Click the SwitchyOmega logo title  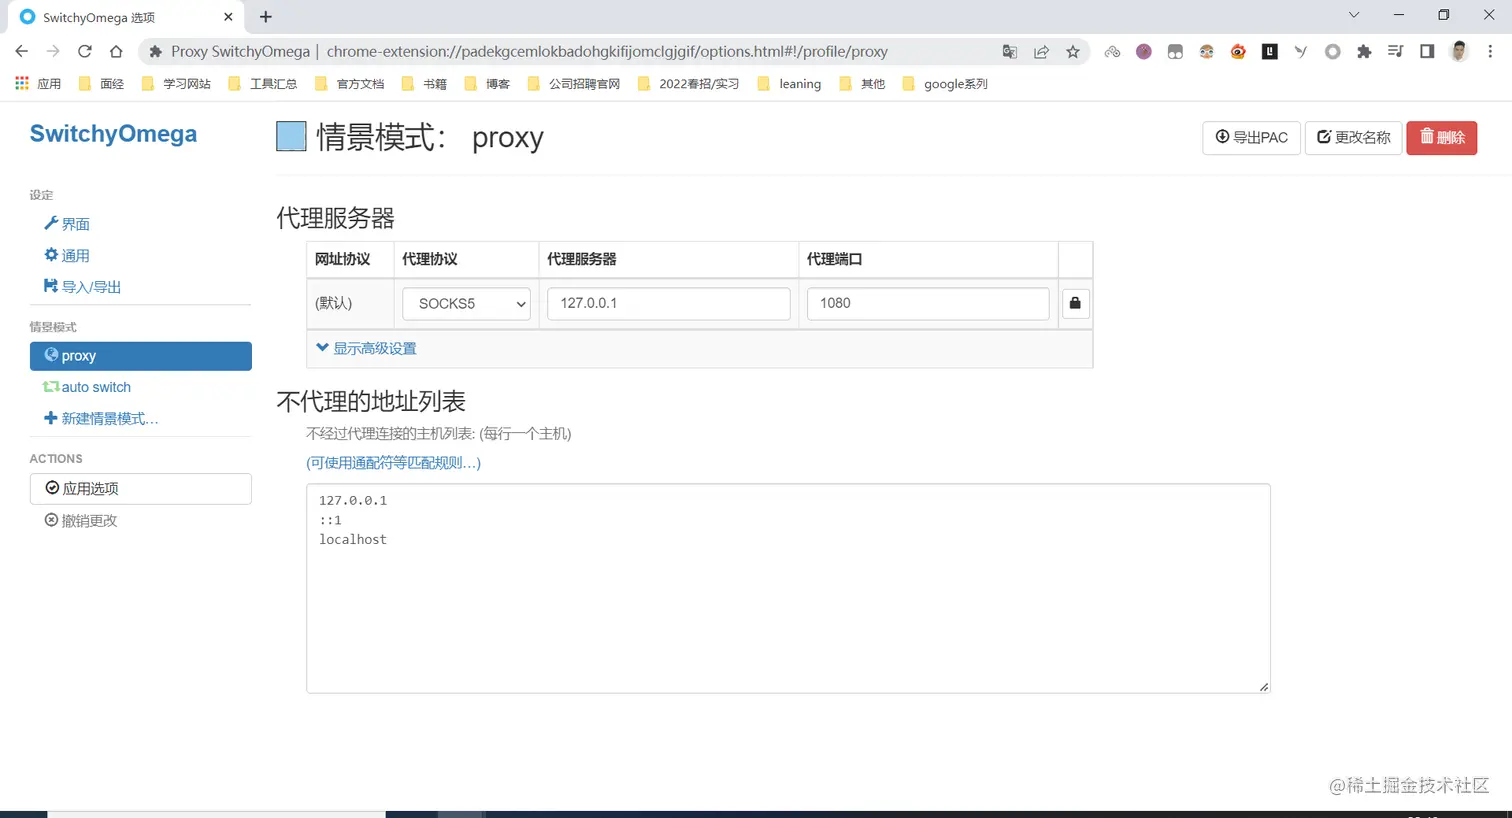point(113,134)
